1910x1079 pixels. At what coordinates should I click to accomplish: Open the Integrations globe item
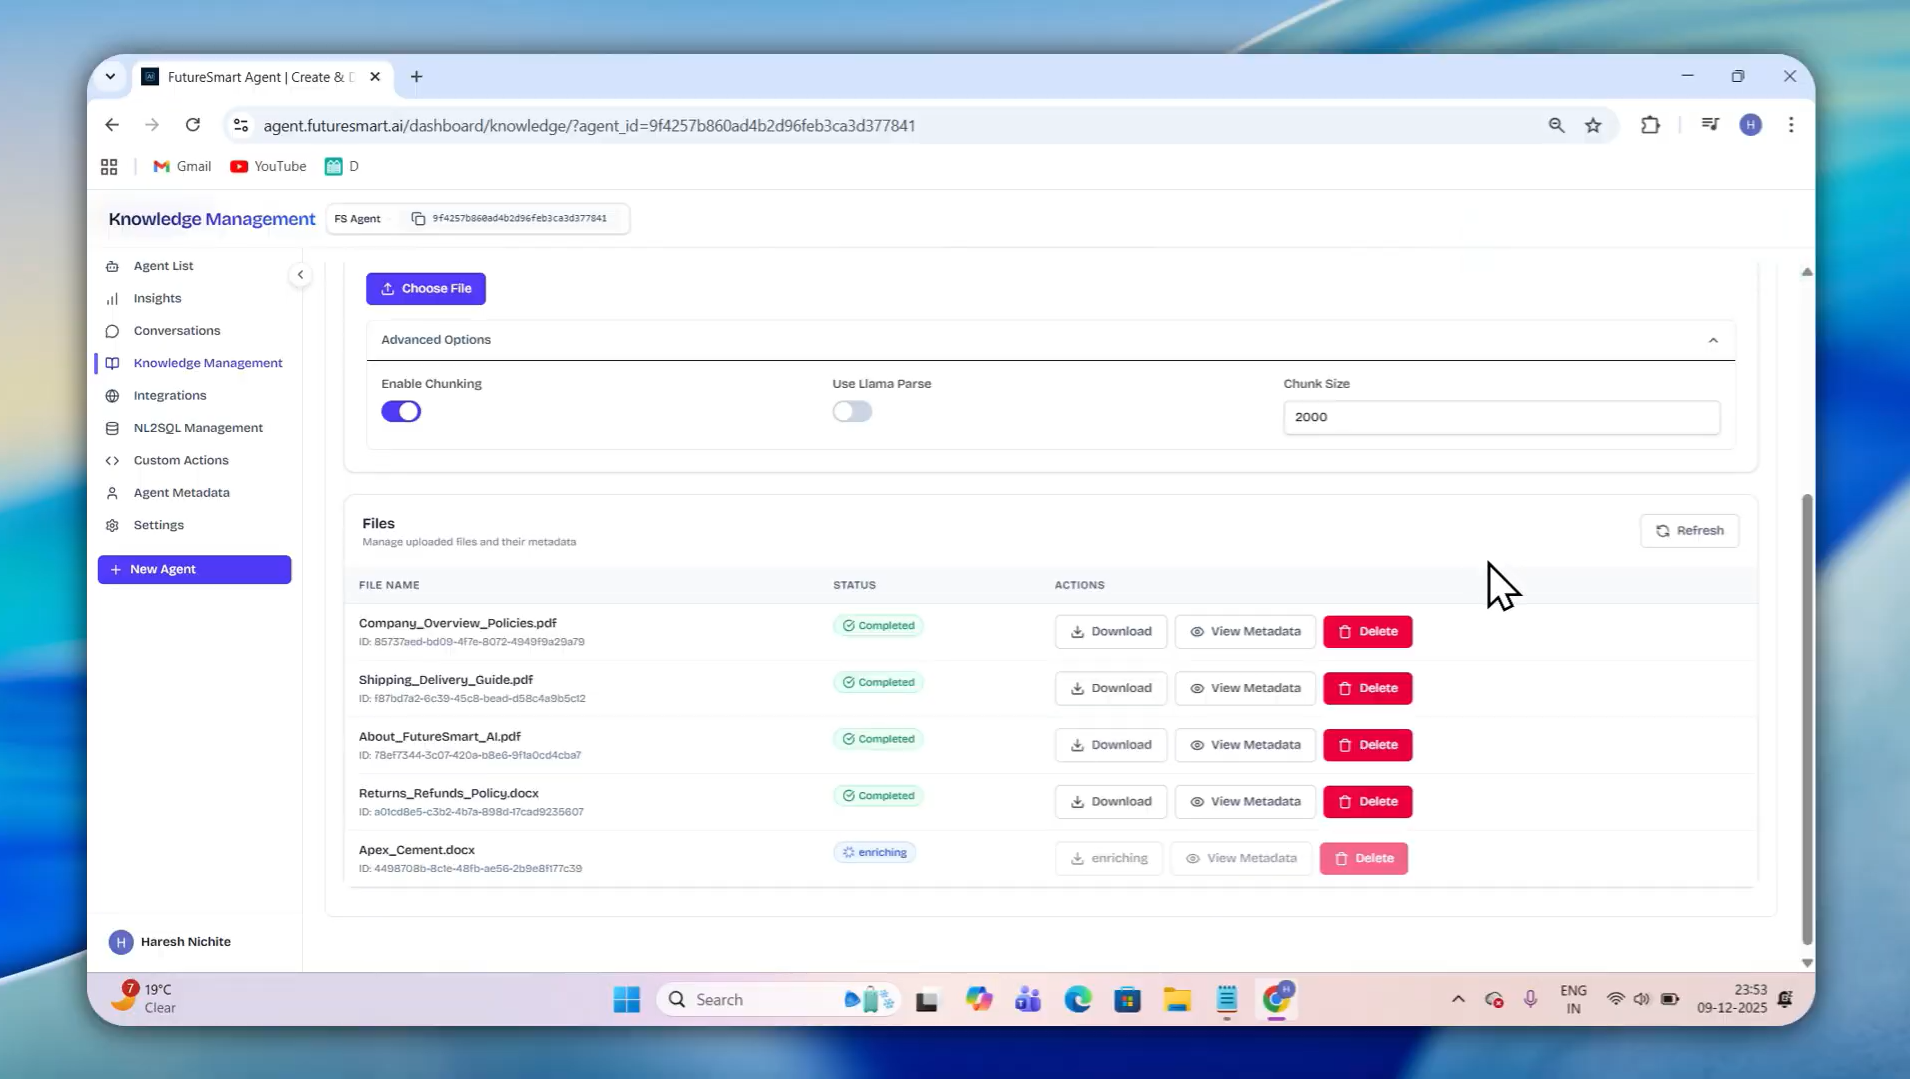coord(169,395)
